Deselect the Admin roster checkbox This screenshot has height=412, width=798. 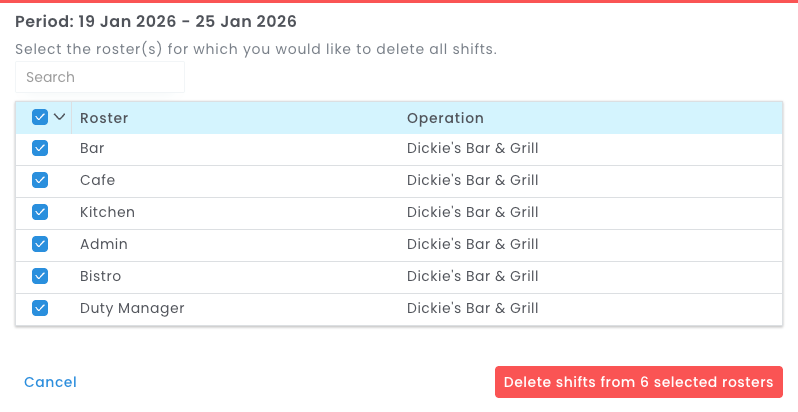(x=40, y=244)
